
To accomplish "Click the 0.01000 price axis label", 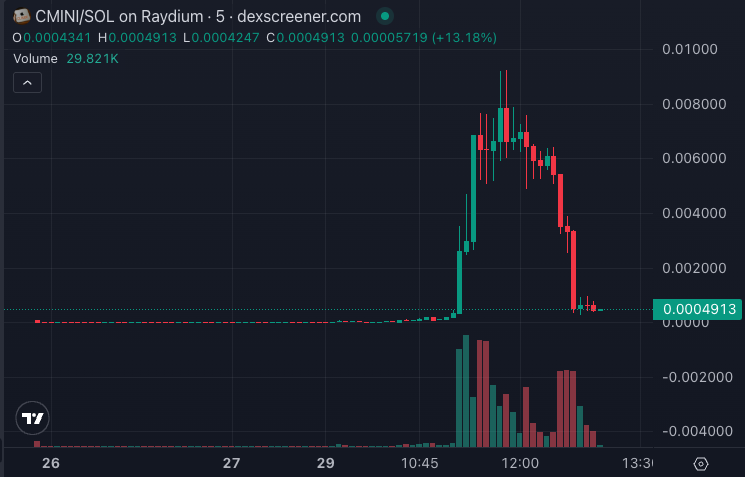I will coord(690,49).
